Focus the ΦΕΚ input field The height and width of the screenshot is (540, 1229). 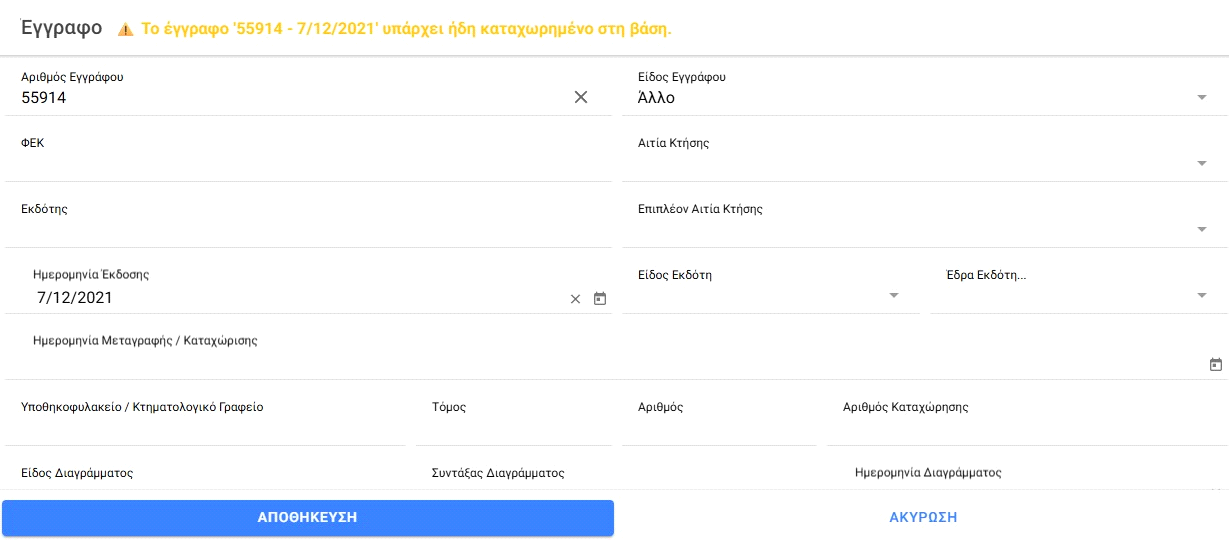click(x=308, y=164)
